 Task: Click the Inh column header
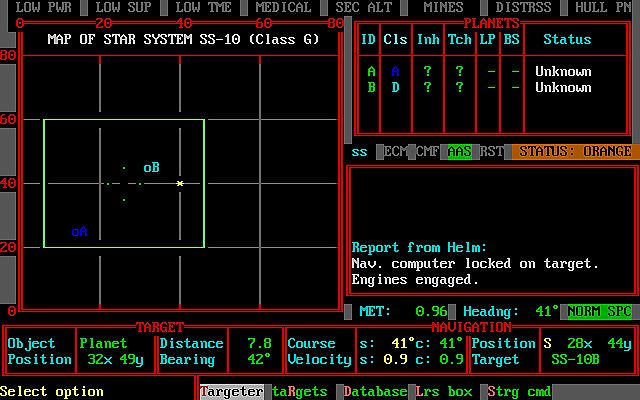428,39
